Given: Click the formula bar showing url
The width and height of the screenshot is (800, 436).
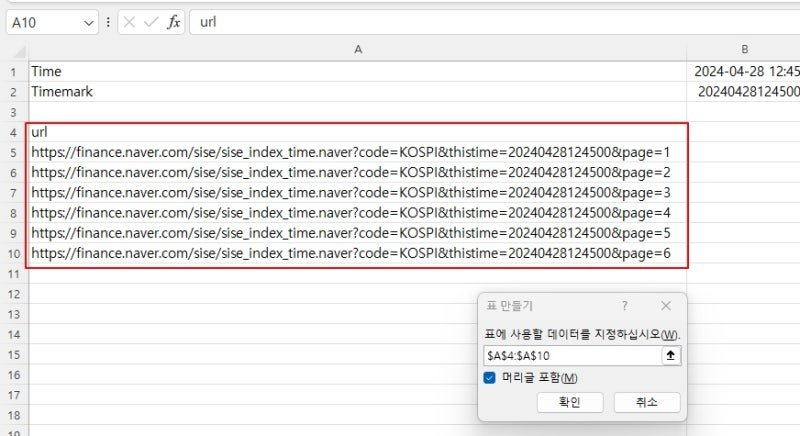Looking at the screenshot, I should point(494,22).
